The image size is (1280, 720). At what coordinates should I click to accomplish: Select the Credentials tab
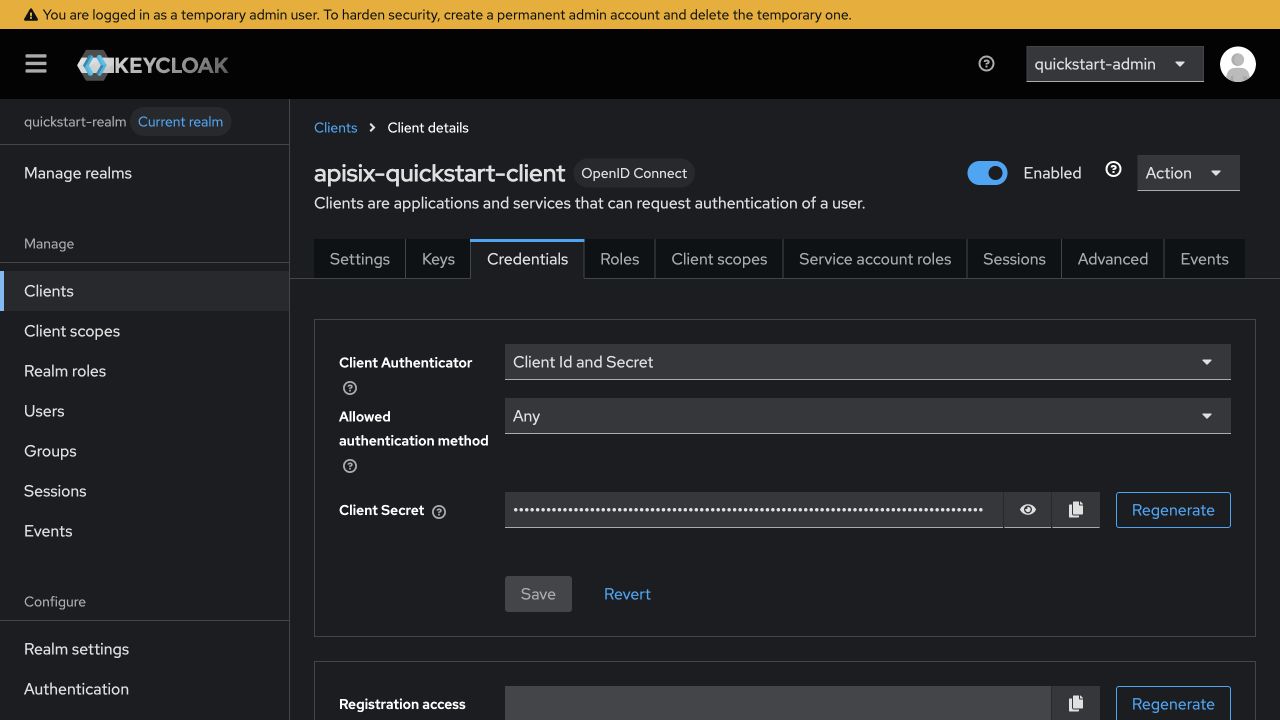click(527, 259)
